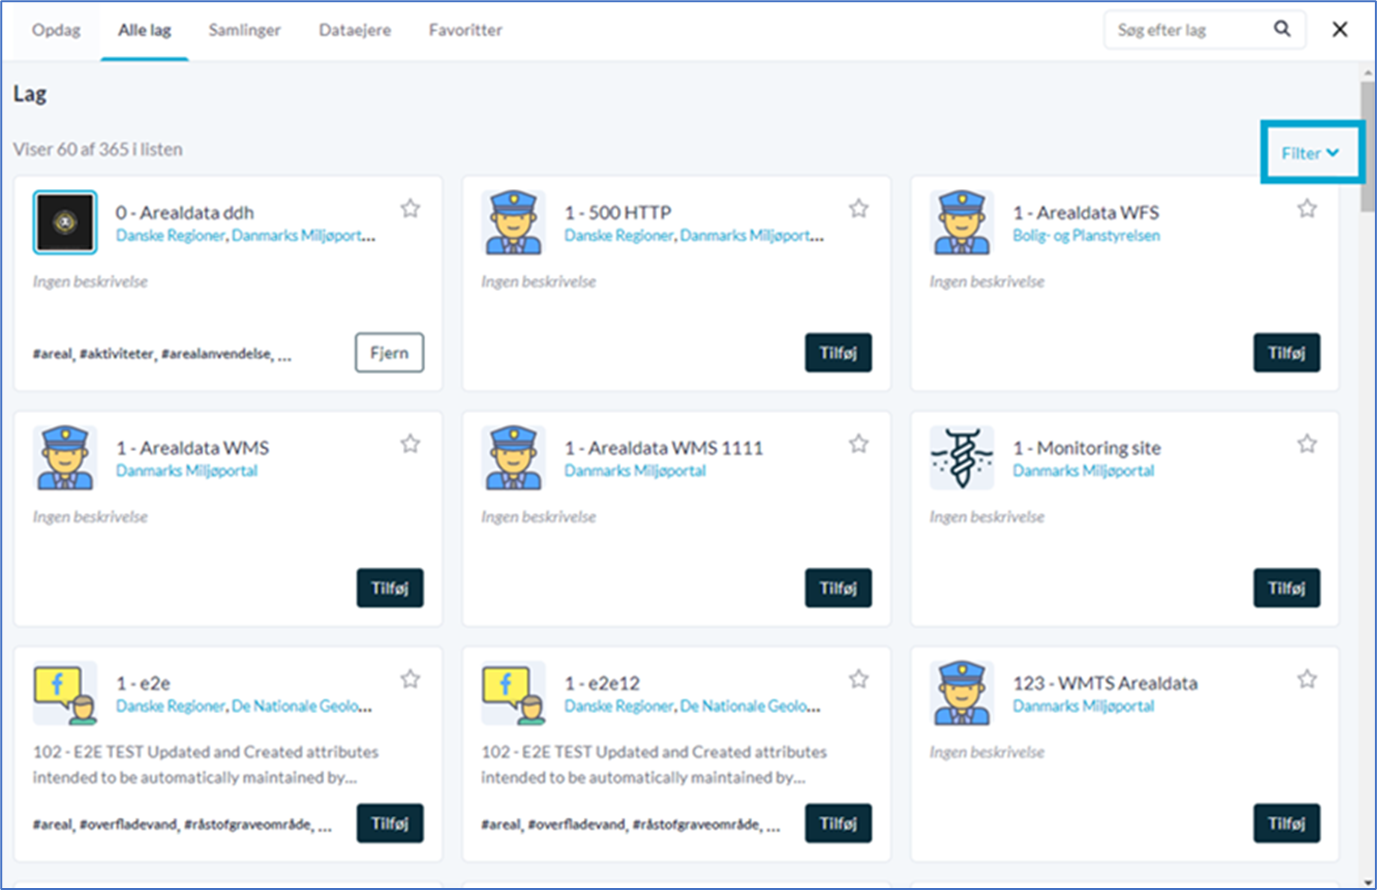Open the Samlinger tab
1377x890 pixels.
tap(245, 30)
